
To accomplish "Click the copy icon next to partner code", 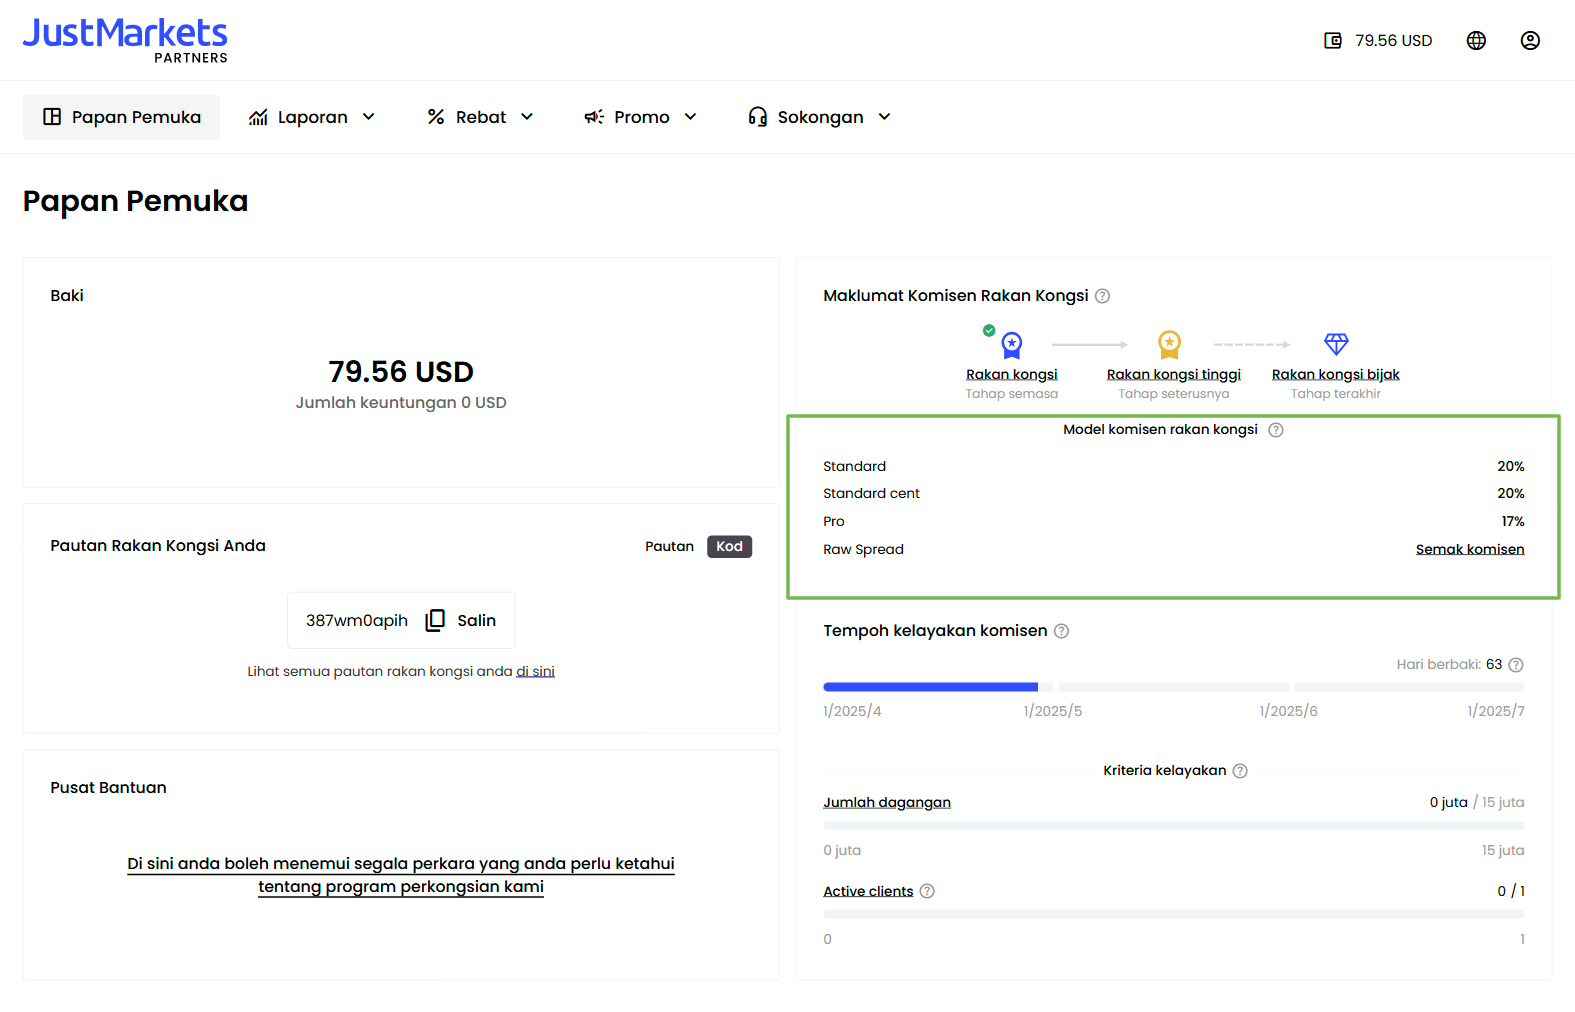I will coord(435,621).
